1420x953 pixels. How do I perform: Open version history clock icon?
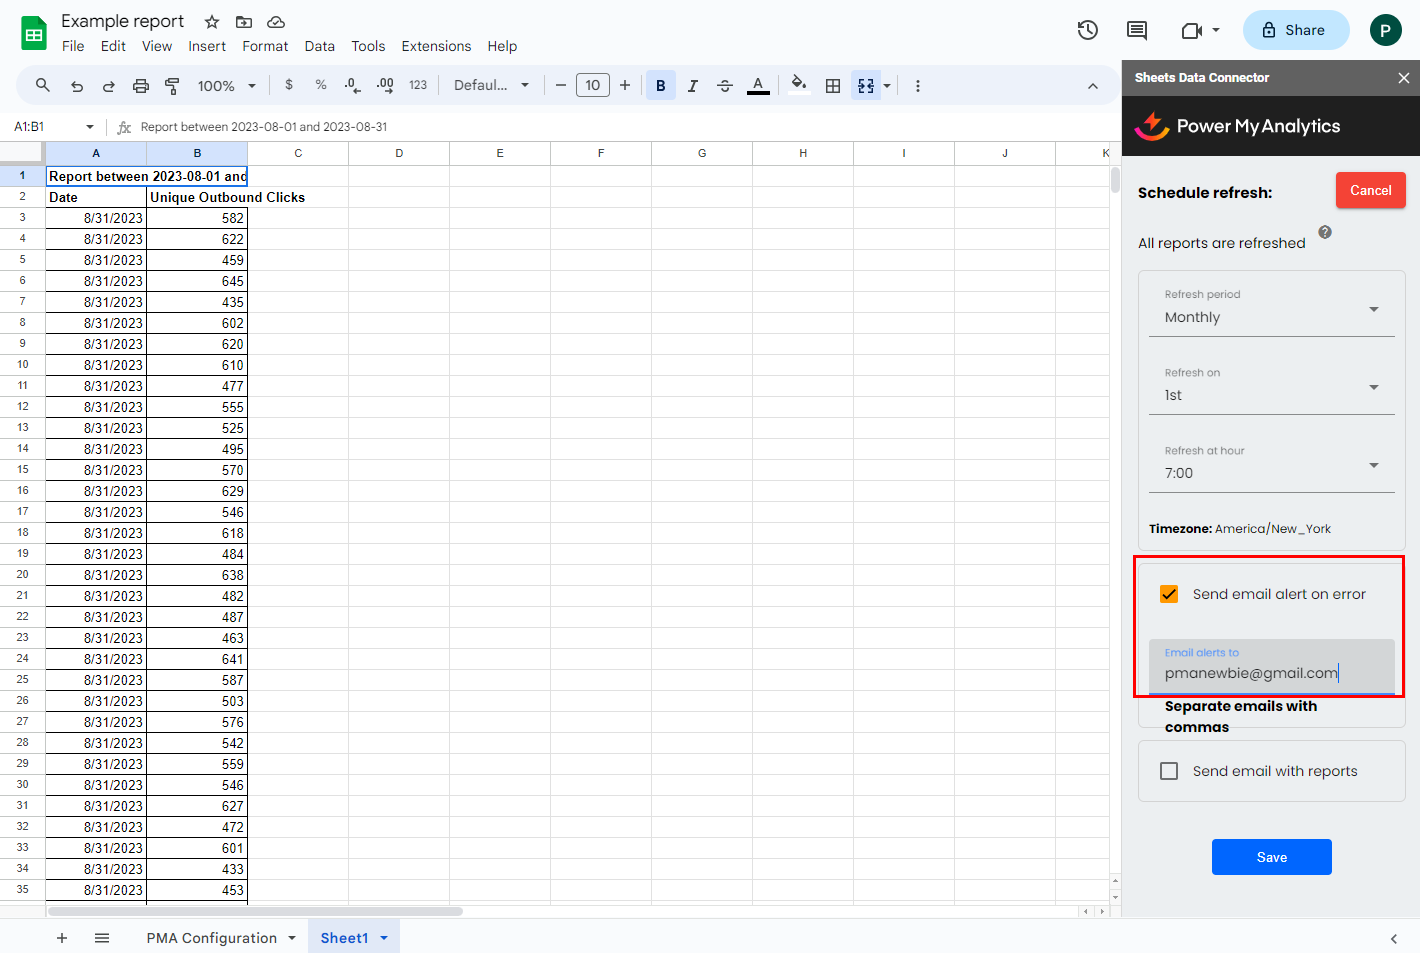[1087, 30]
